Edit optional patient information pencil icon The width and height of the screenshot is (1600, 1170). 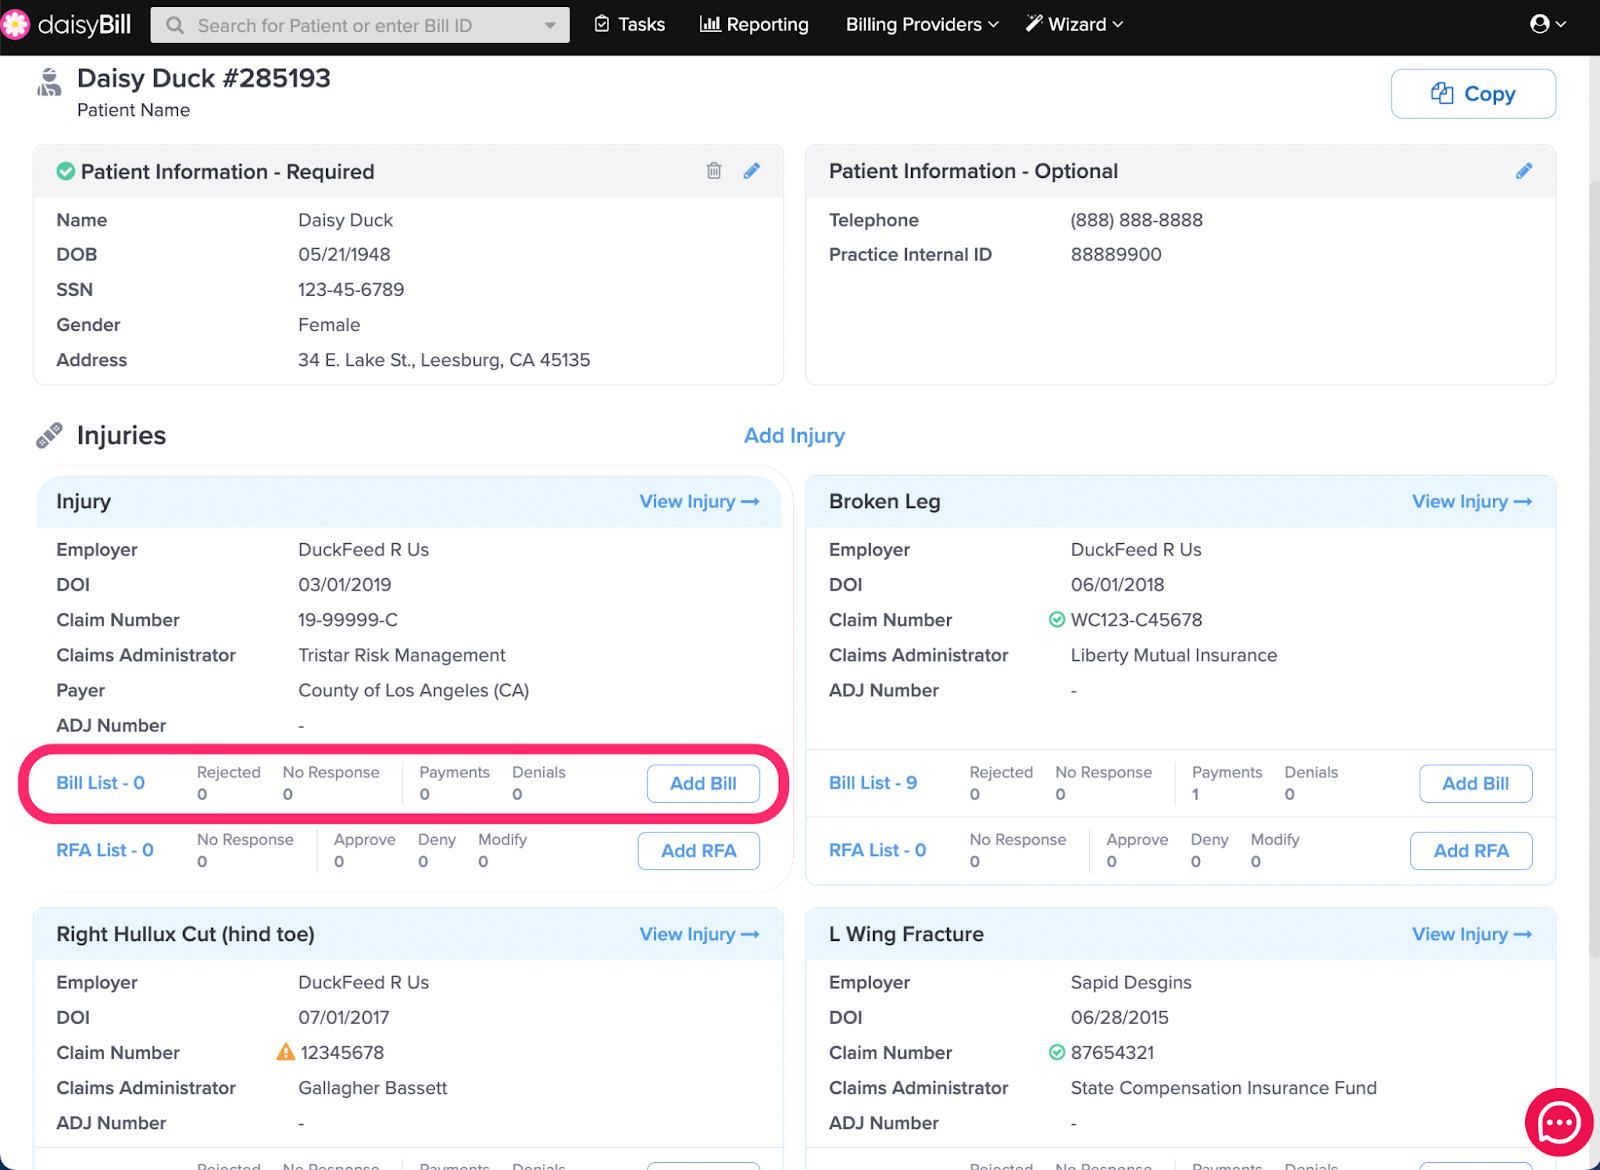pyautogui.click(x=1524, y=171)
